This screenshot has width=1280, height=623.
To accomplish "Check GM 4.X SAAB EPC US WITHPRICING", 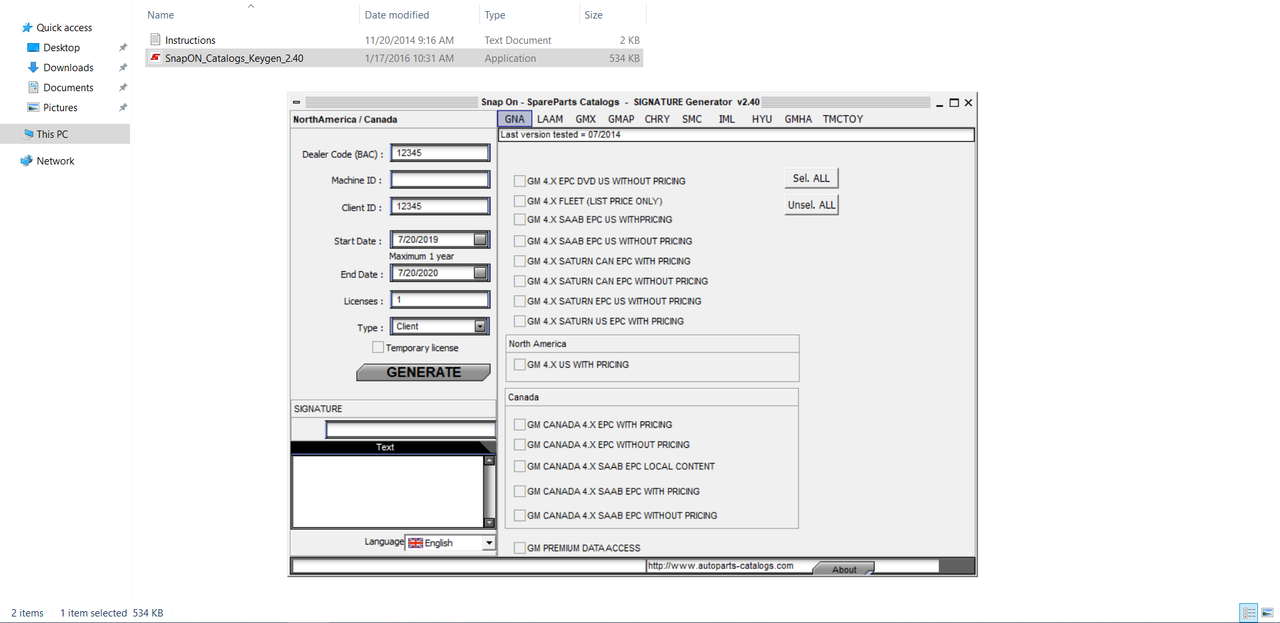I will tap(520, 219).
